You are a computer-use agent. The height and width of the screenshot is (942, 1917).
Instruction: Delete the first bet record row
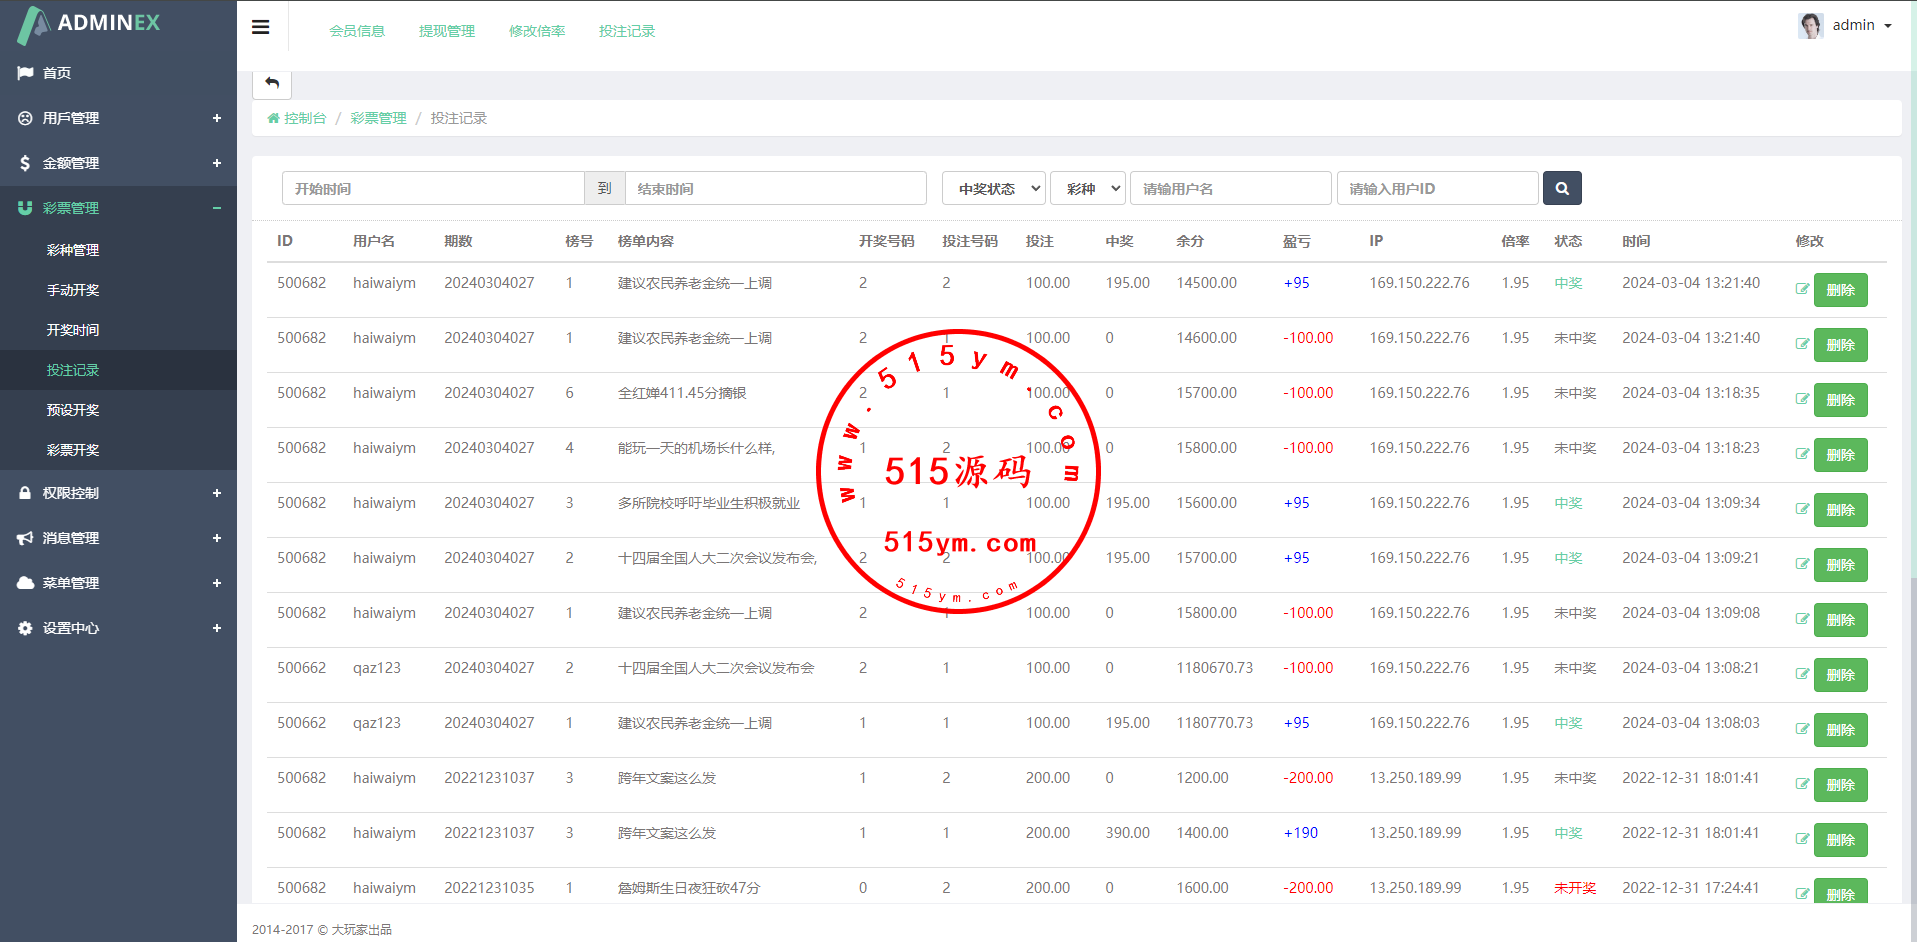pyautogui.click(x=1840, y=290)
